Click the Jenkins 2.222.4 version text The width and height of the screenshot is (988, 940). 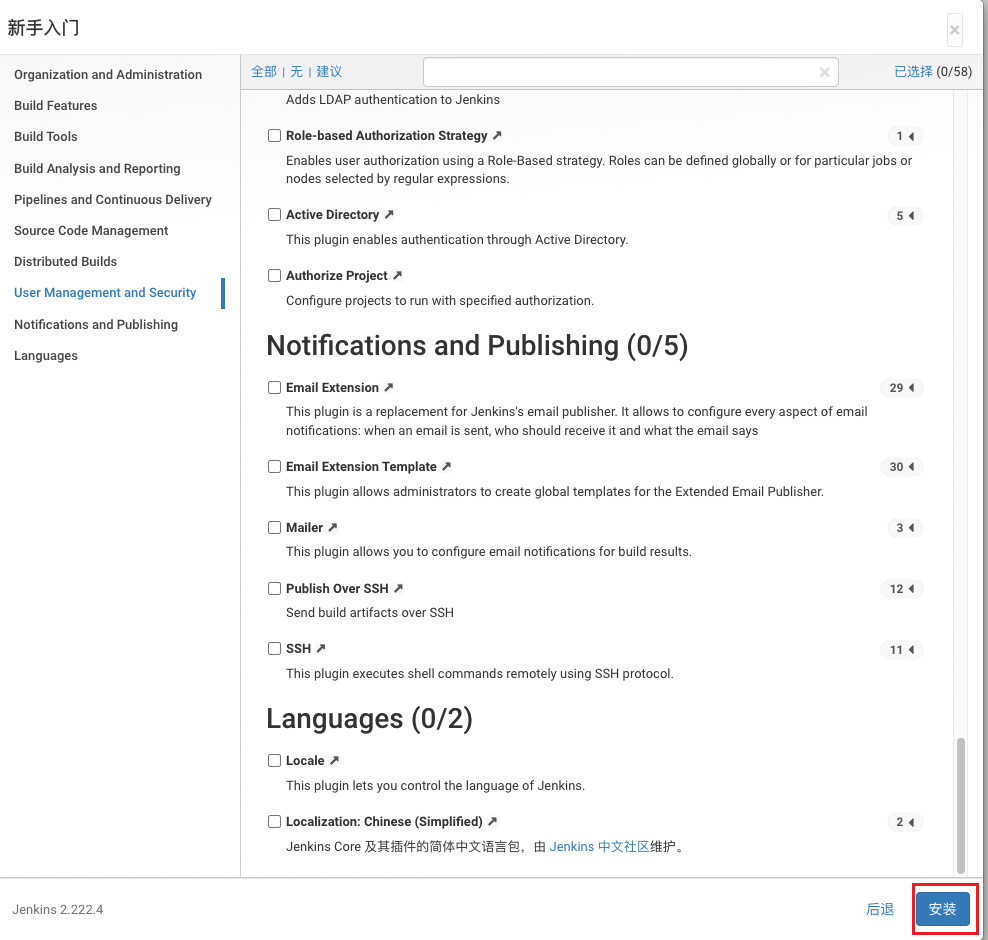pos(57,910)
